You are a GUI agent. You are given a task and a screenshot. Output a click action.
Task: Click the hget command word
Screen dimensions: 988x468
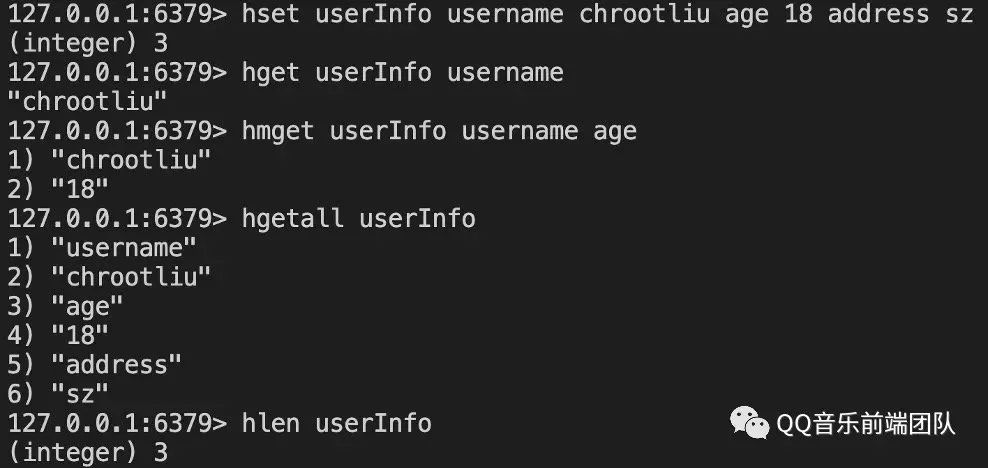pos(271,72)
